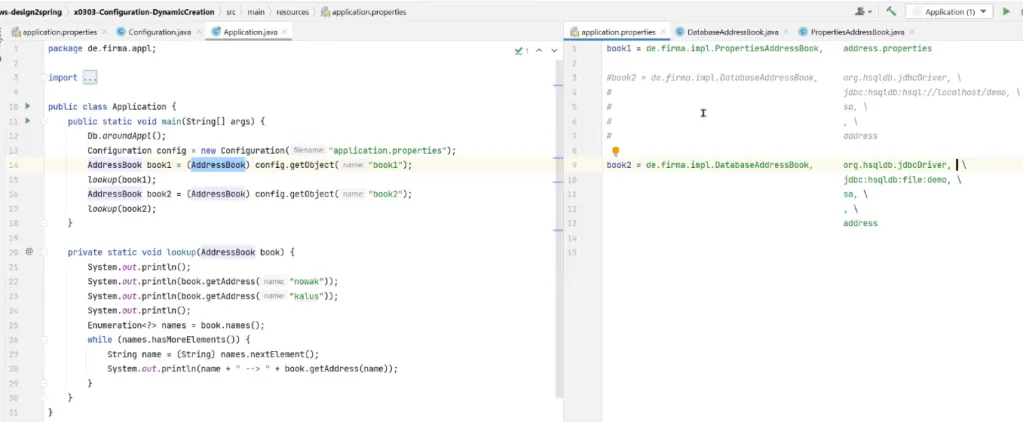Switch to the Configuration.java tab
Image resolution: width=1023 pixels, height=422 pixels.
point(160,31)
